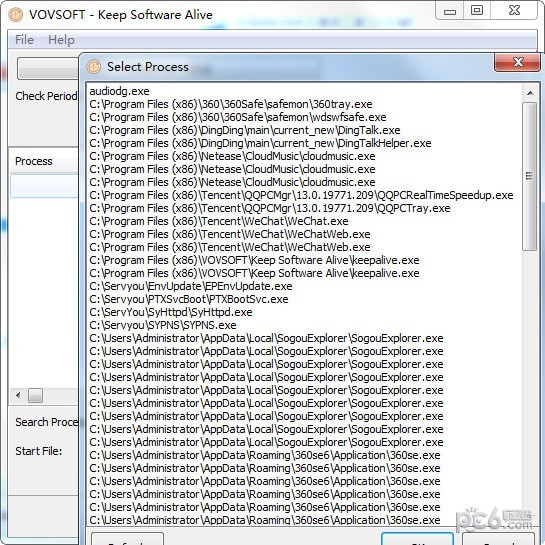Click the process list vertical scrollbar thumb

coord(530,176)
